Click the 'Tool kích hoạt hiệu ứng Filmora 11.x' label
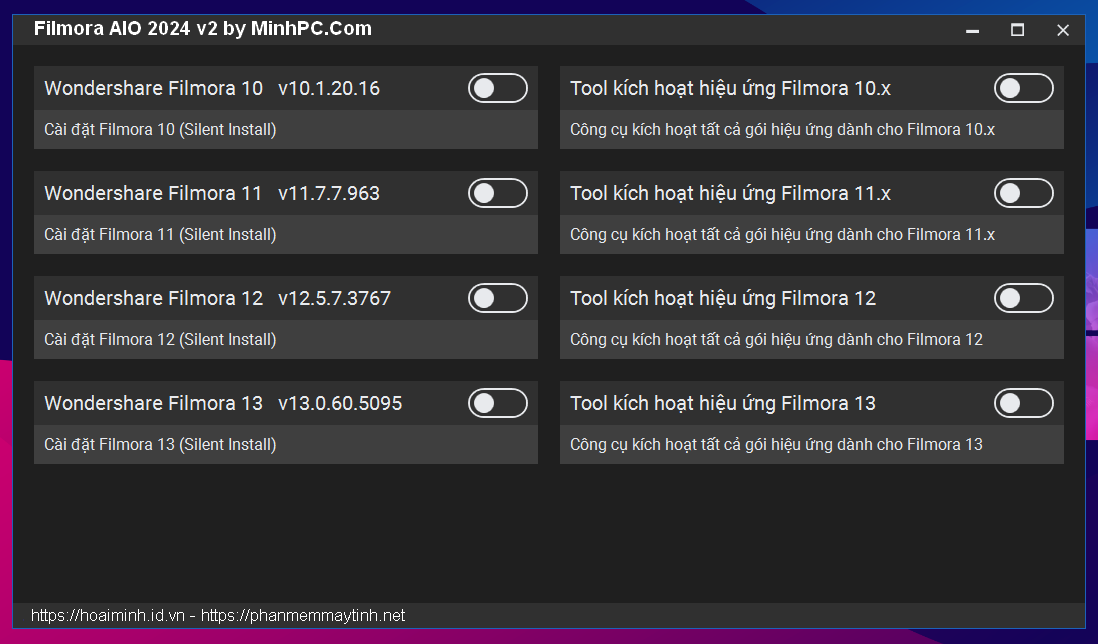Screen dimensions: 1098x644 pos(730,194)
